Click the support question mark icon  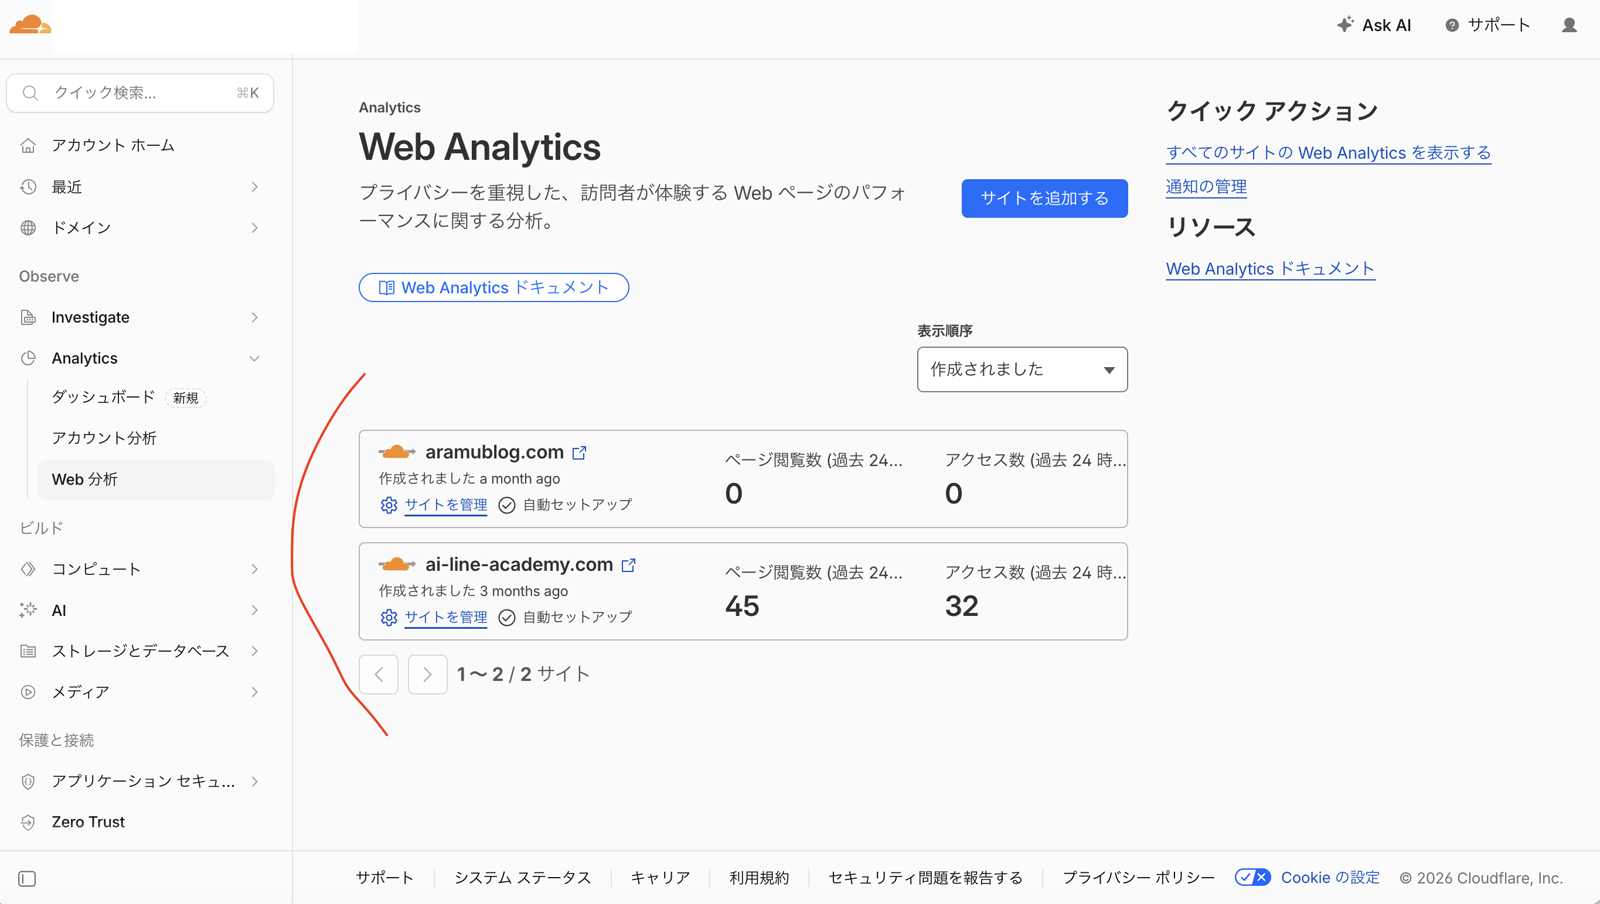pos(1452,25)
